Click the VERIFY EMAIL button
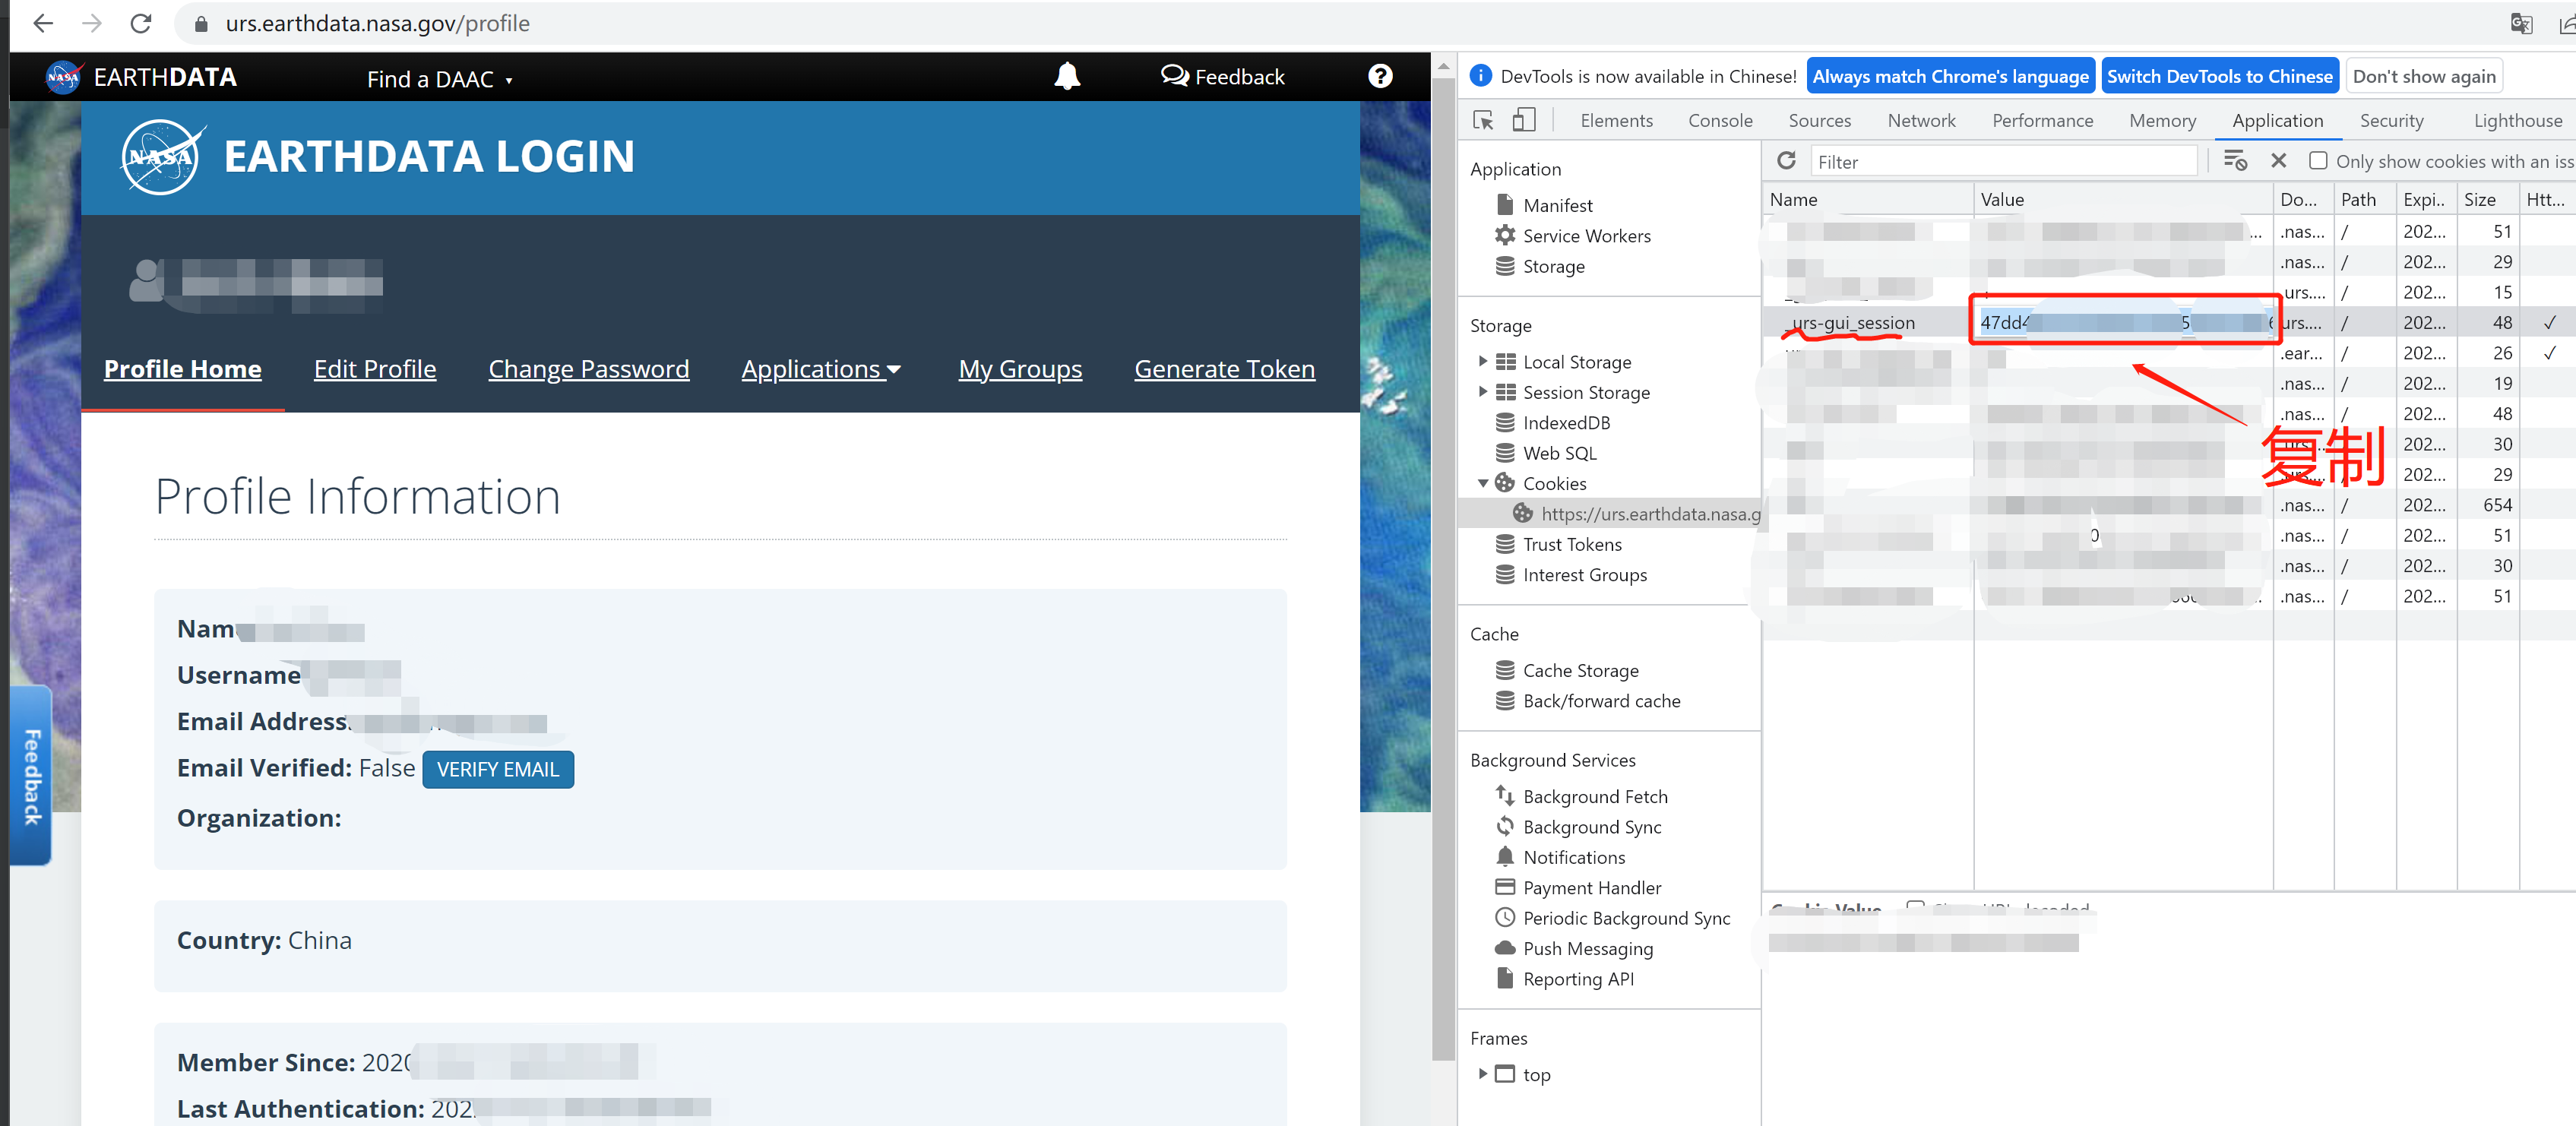 tap(497, 769)
